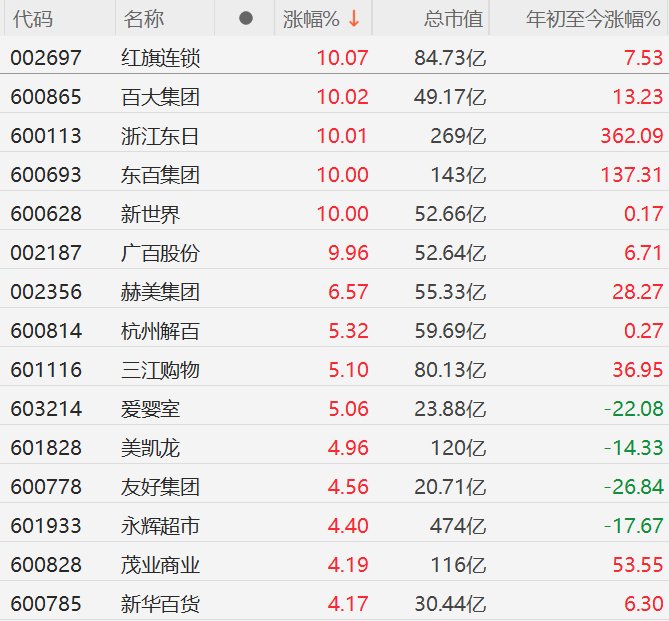Image resolution: width=669 pixels, height=621 pixels.
Task: Sort by the 名称 column header
Action: 144,19
